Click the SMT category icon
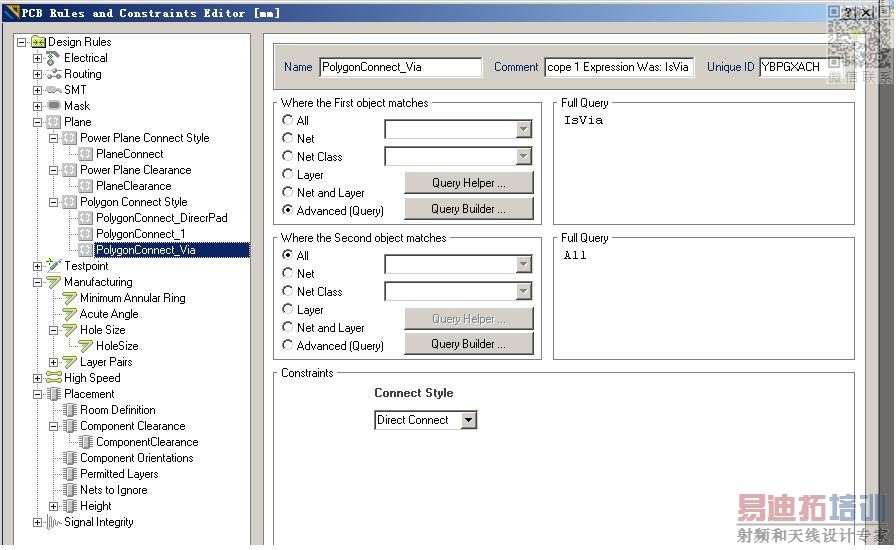Viewport: 896px width, 550px height. [54, 90]
